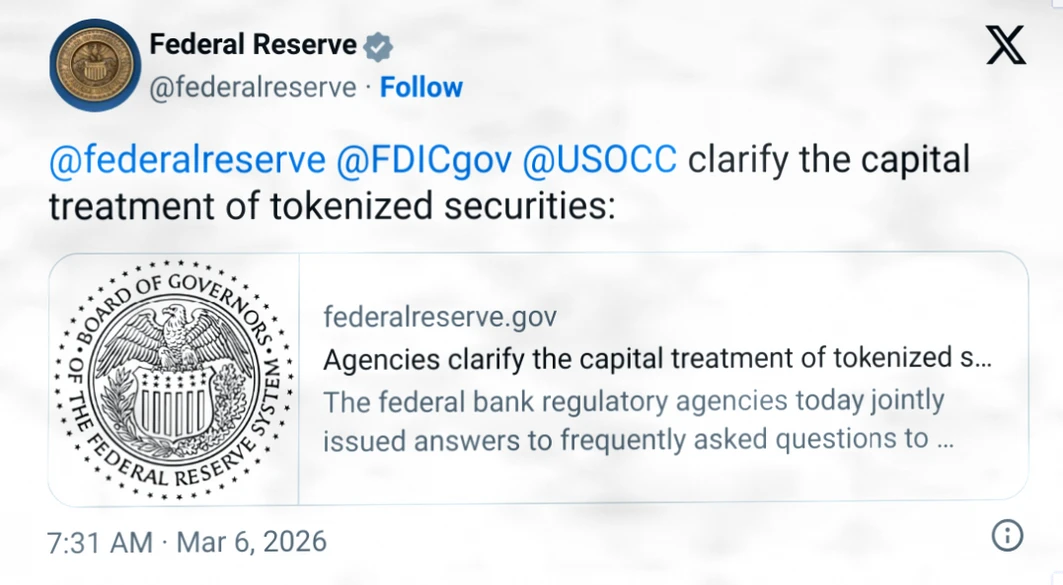Screen dimensions: 1063x585
Task: Click the X logo icon
Action: point(1005,44)
